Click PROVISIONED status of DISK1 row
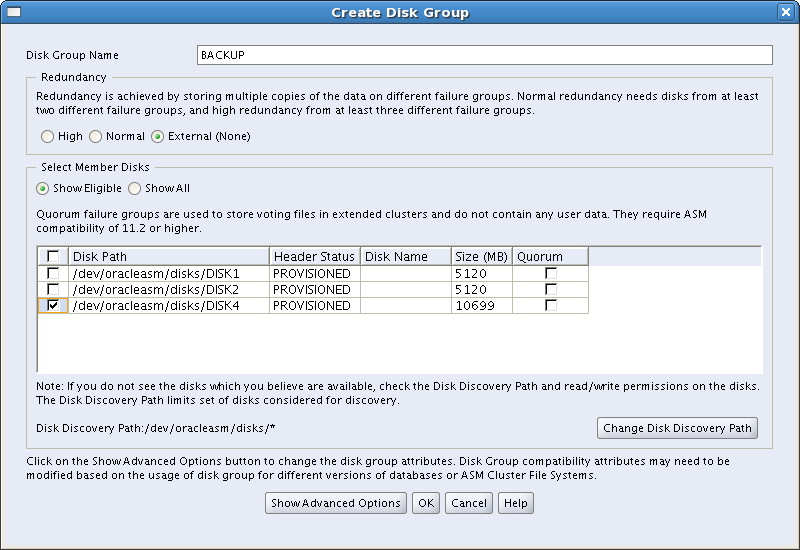This screenshot has width=800, height=550. point(315,273)
